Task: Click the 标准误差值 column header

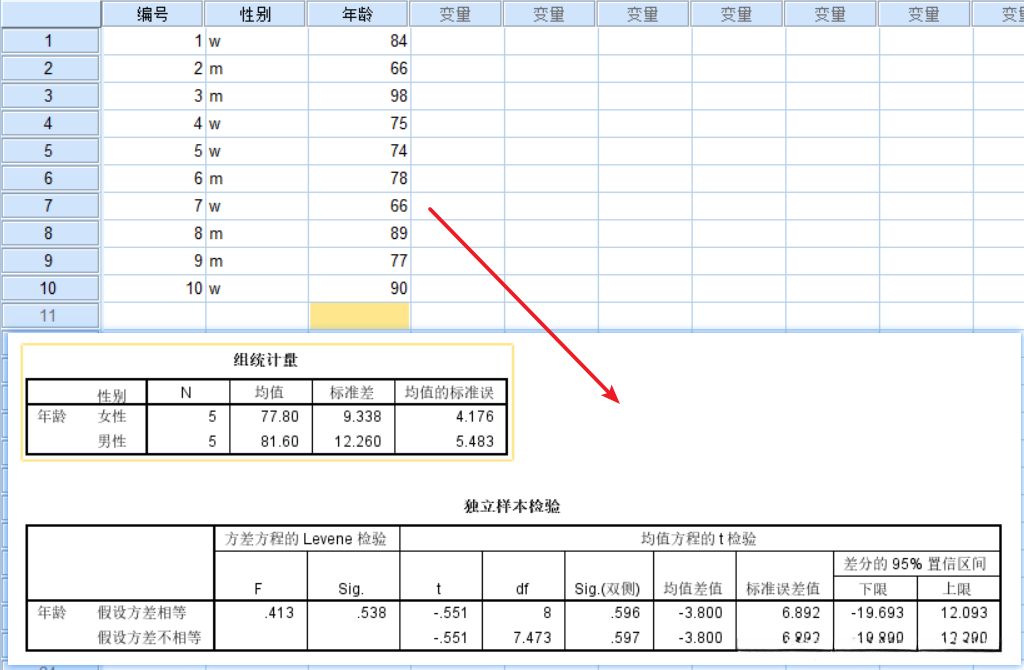Action: point(782,588)
